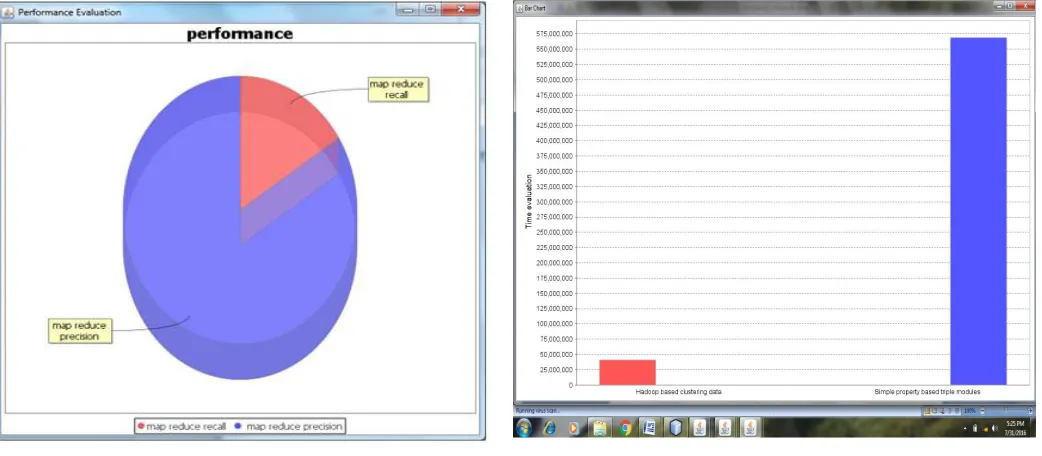Click the zoom in plus button
Image resolution: width=1042 pixels, height=456 pixels.
click(1030, 411)
